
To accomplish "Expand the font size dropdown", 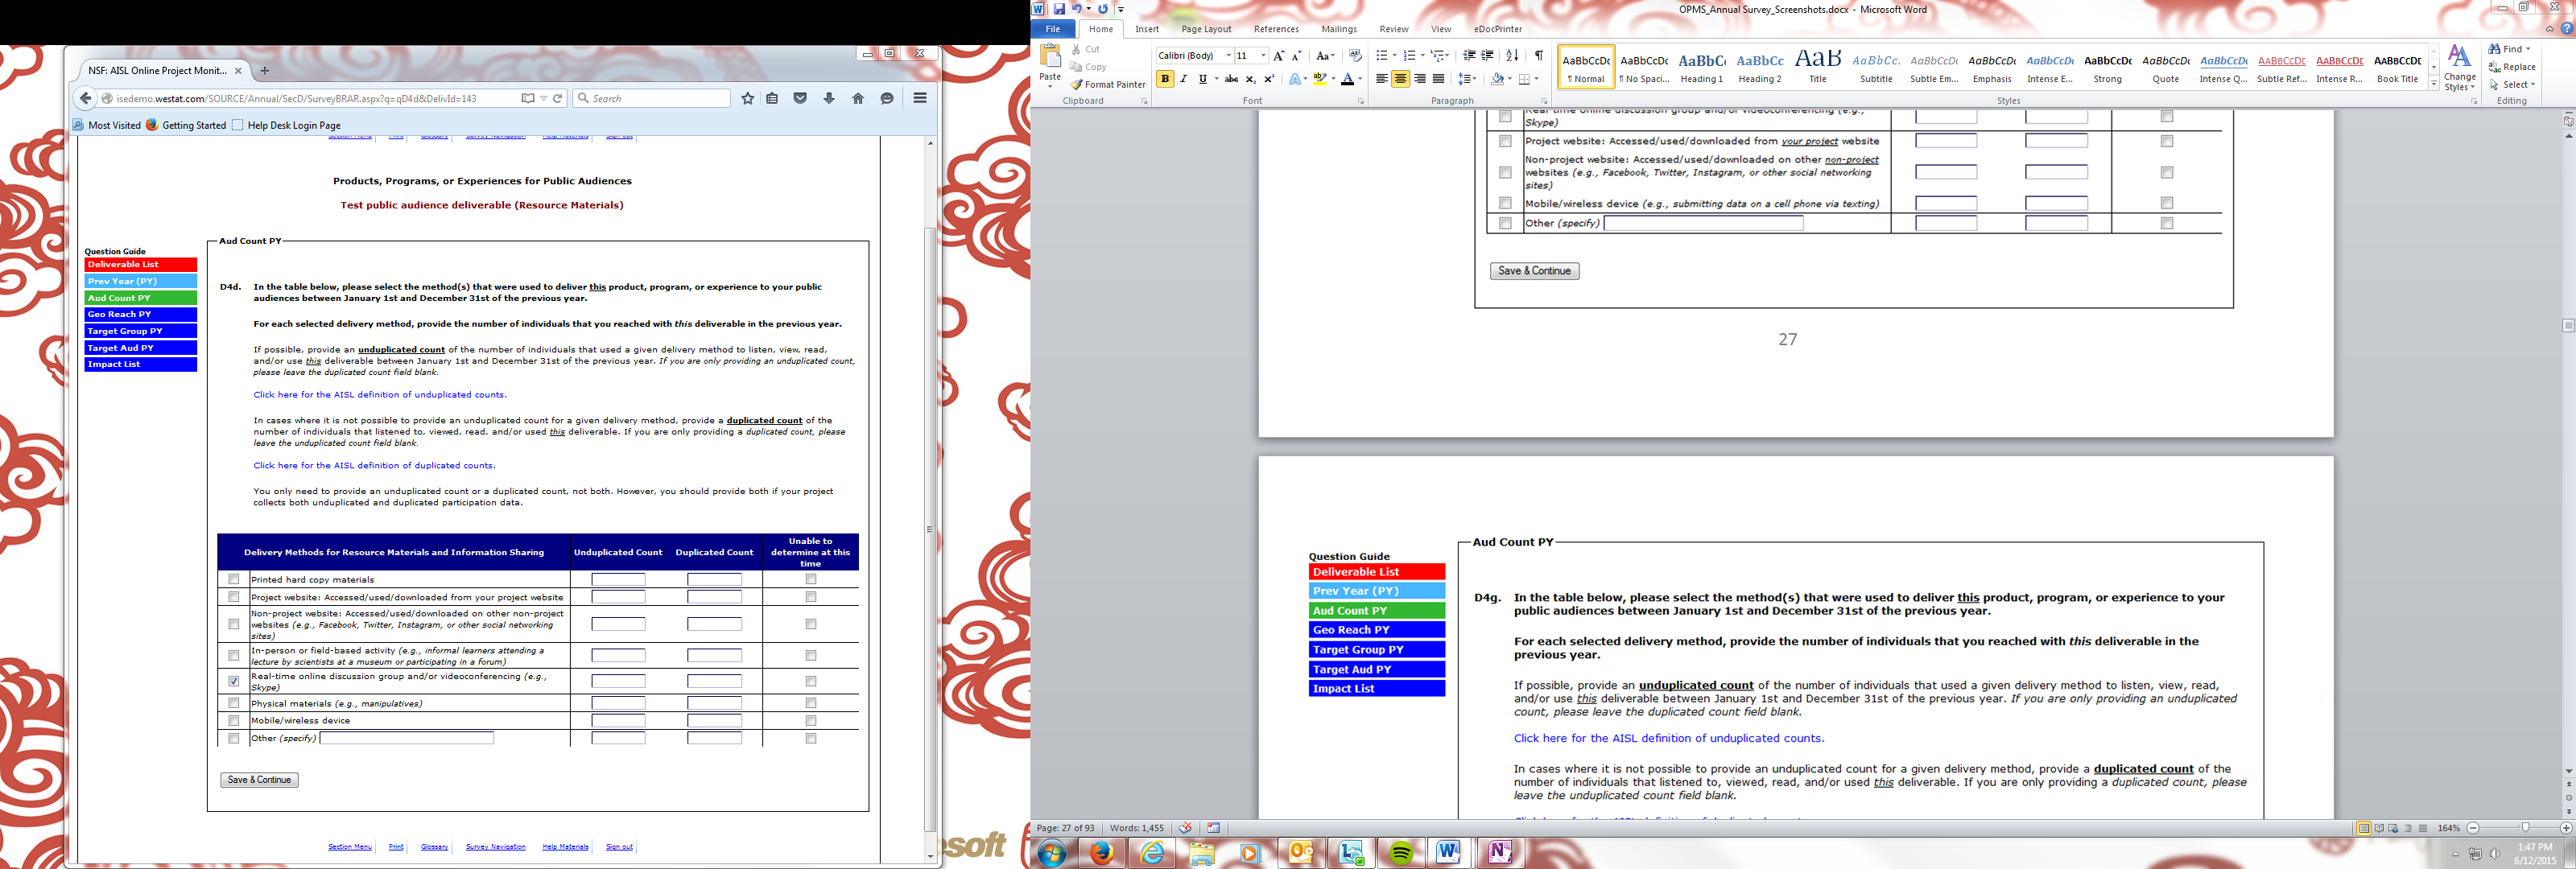I will pyautogui.click(x=1263, y=56).
